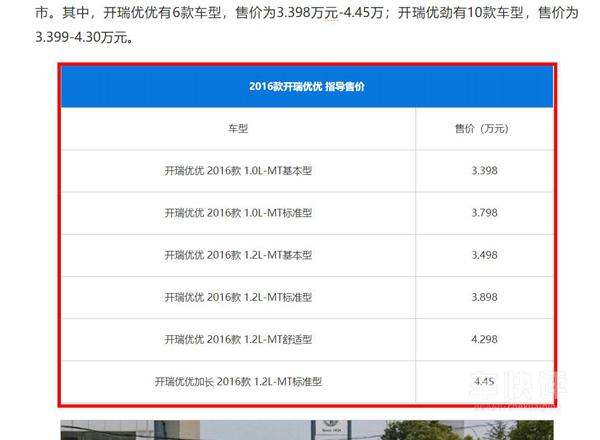The width and height of the screenshot is (600, 440).
Task: Select the price value 3.798
Action: tap(484, 213)
